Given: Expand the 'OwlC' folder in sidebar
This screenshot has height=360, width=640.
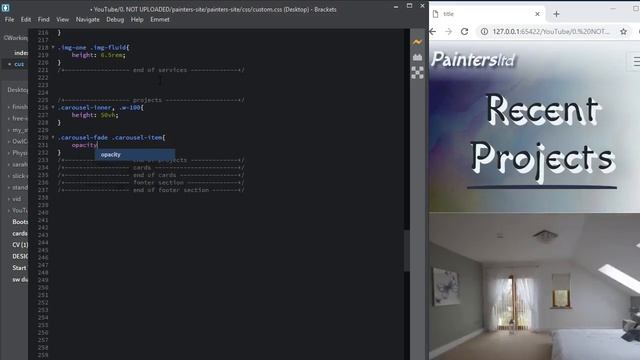Looking at the screenshot, I should 9,141.
